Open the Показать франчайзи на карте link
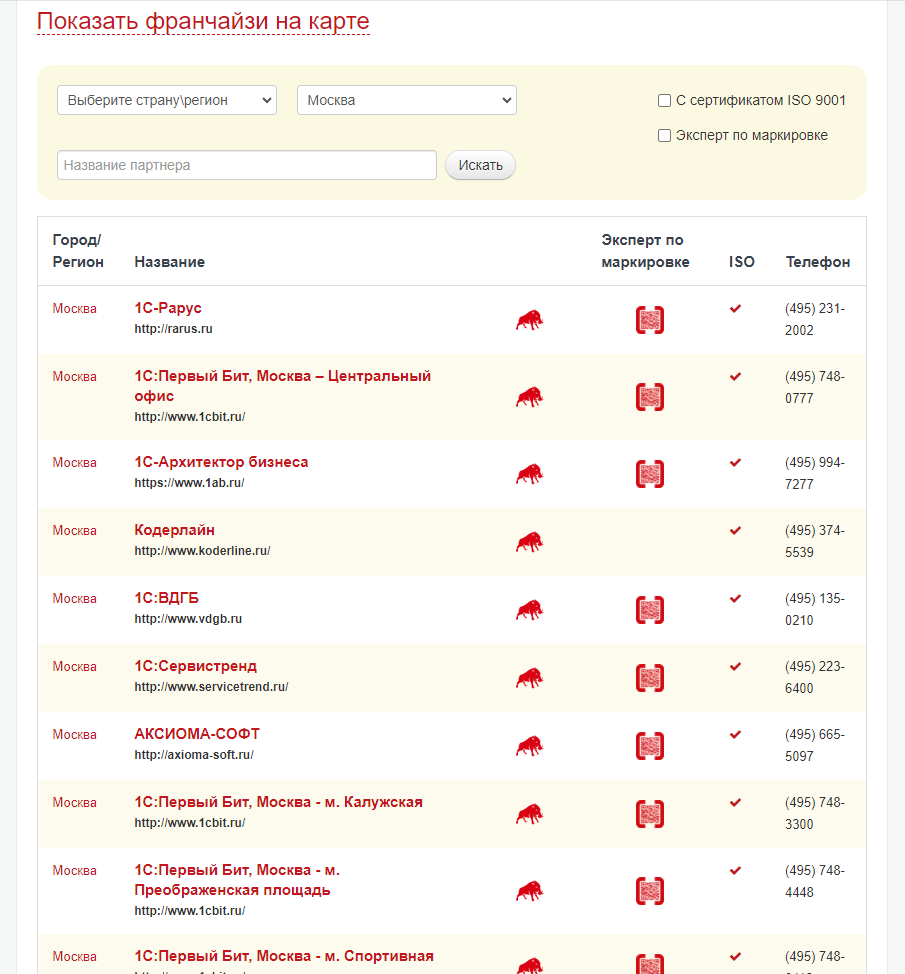The image size is (905, 974). [x=203, y=21]
